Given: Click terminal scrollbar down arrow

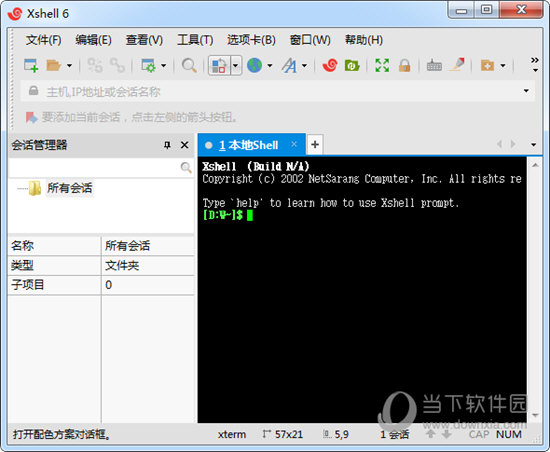Looking at the screenshot, I should tap(535, 416).
